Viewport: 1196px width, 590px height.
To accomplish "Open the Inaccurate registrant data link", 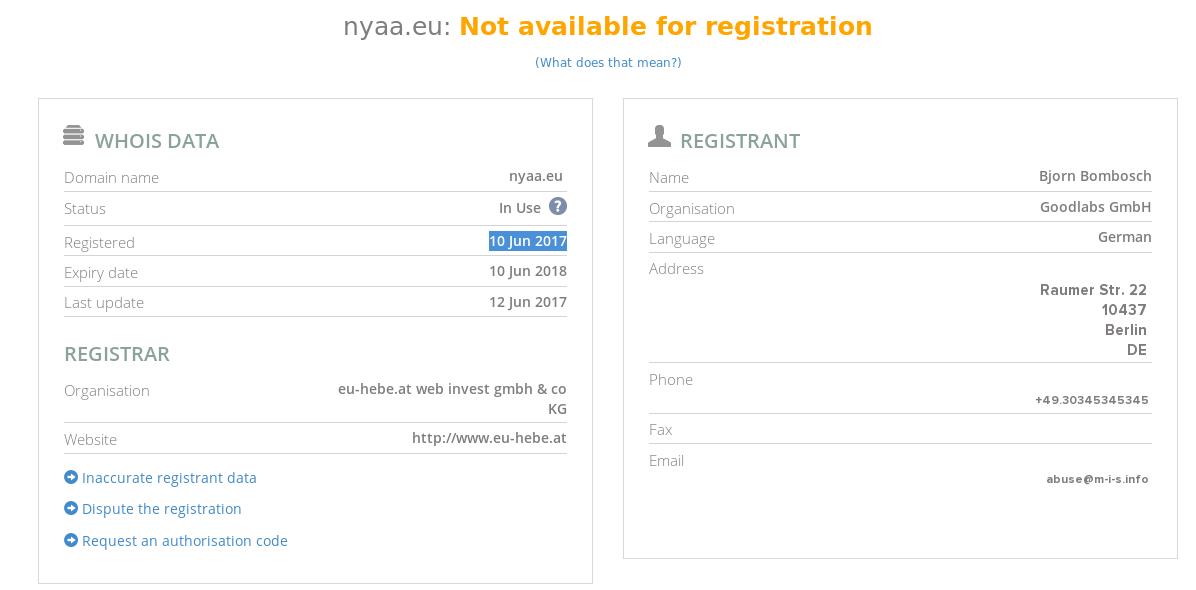I will click(169, 478).
